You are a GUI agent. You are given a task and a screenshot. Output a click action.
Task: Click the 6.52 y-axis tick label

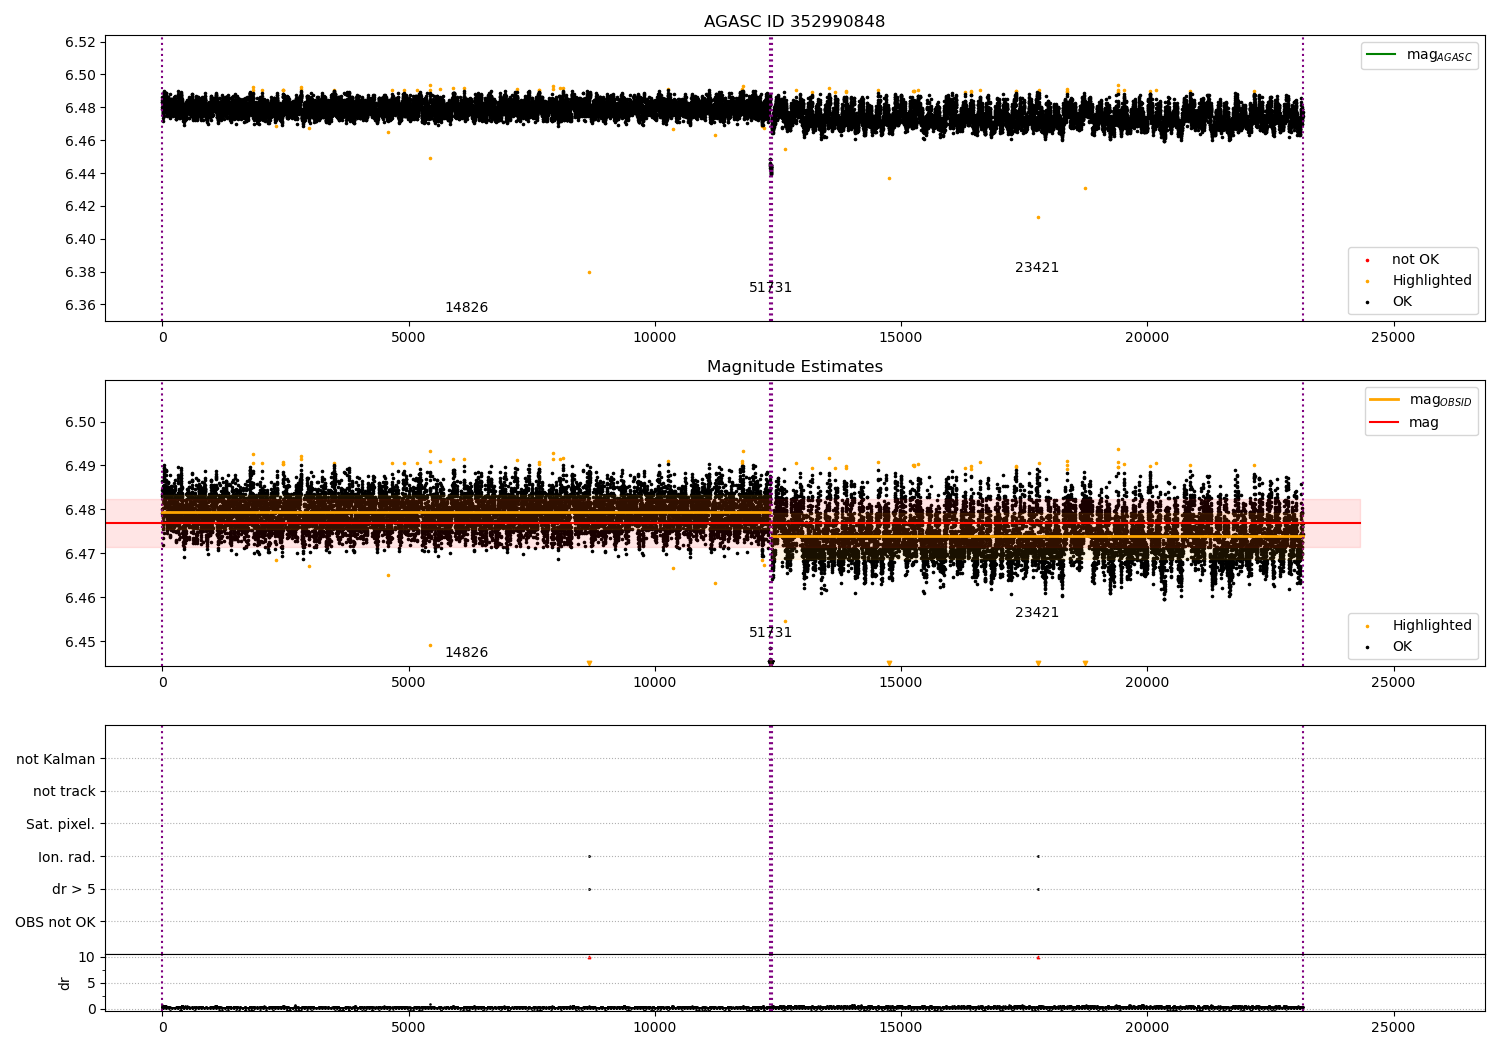(80, 42)
